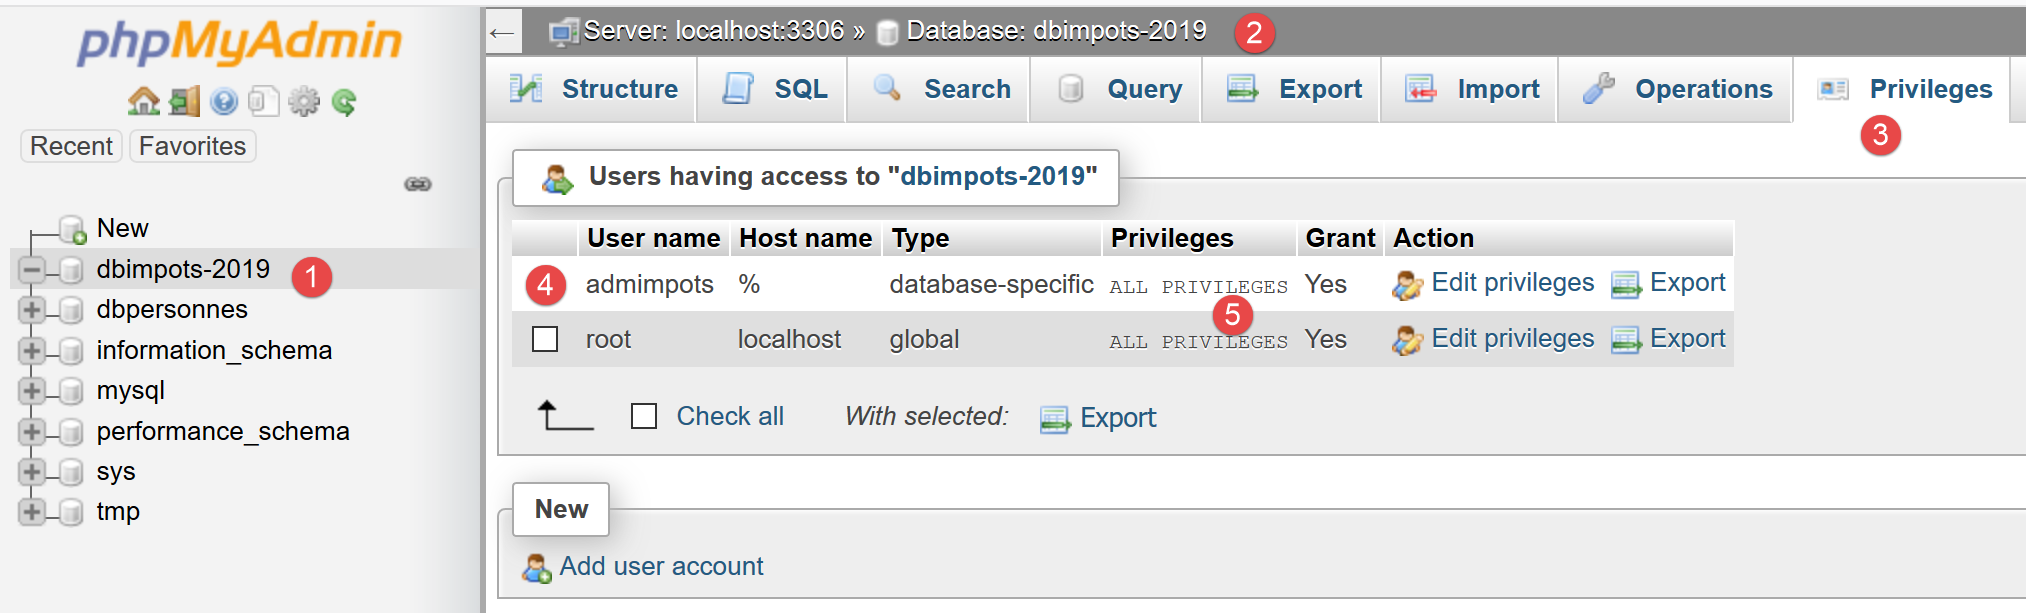Open the settings gear icon
The width and height of the screenshot is (2026, 613).
(x=304, y=101)
